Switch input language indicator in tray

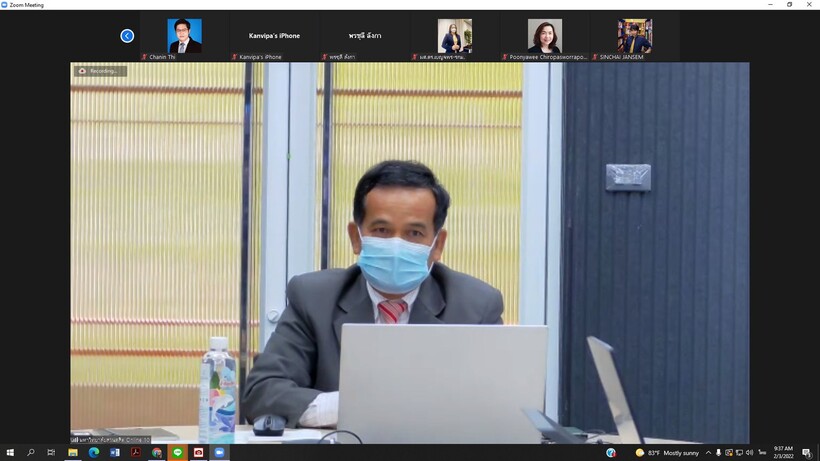coord(762,453)
